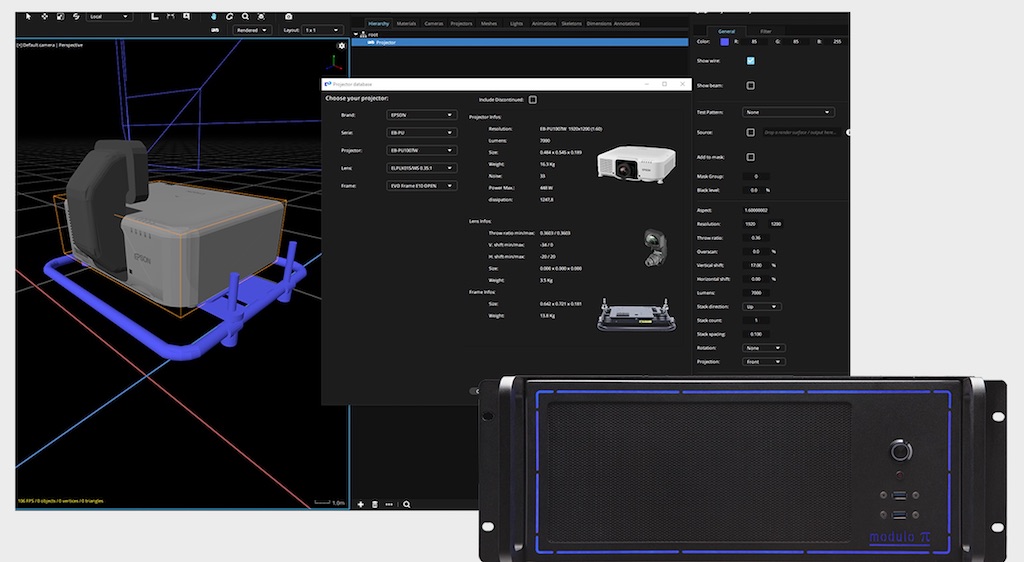
Task: Delete item with trash icon
Action: point(375,504)
